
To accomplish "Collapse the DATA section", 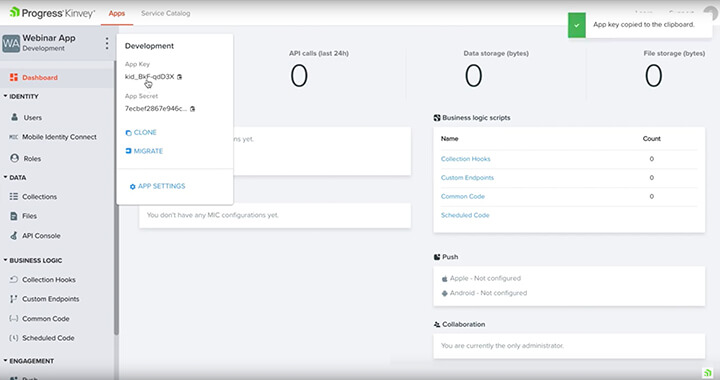I will [15, 178].
